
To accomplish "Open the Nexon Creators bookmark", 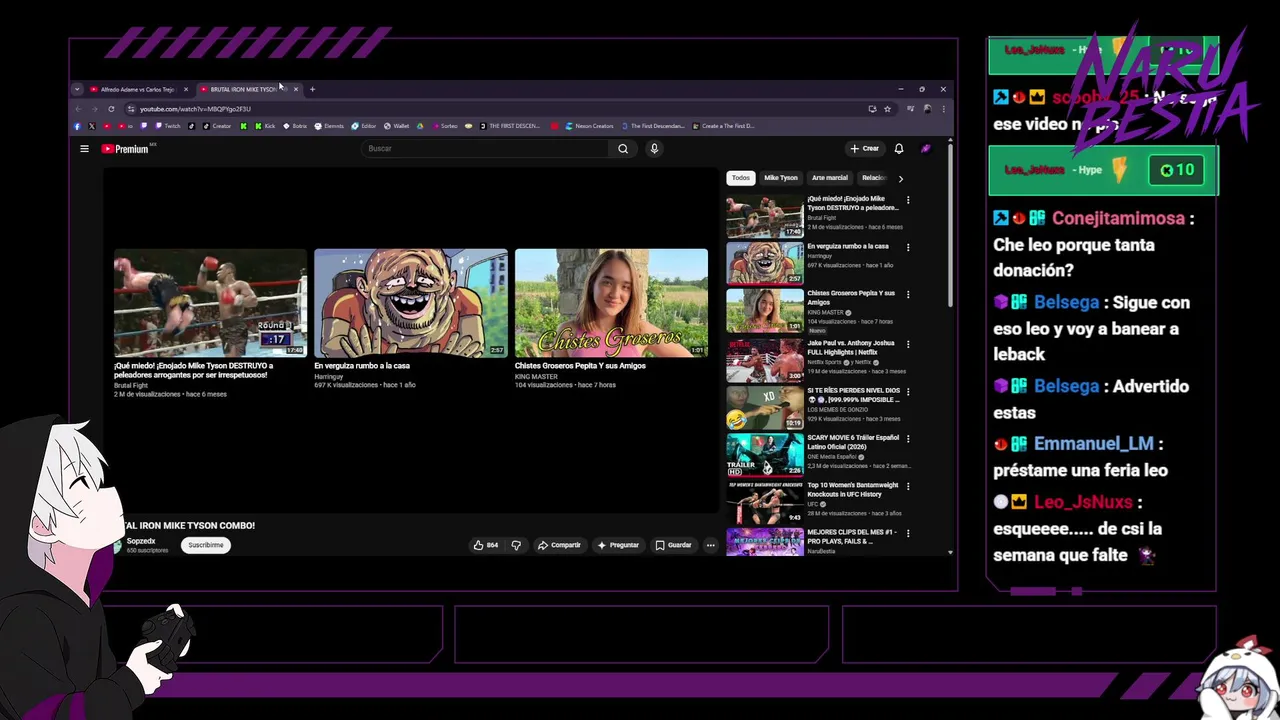I will pyautogui.click(x=590, y=126).
